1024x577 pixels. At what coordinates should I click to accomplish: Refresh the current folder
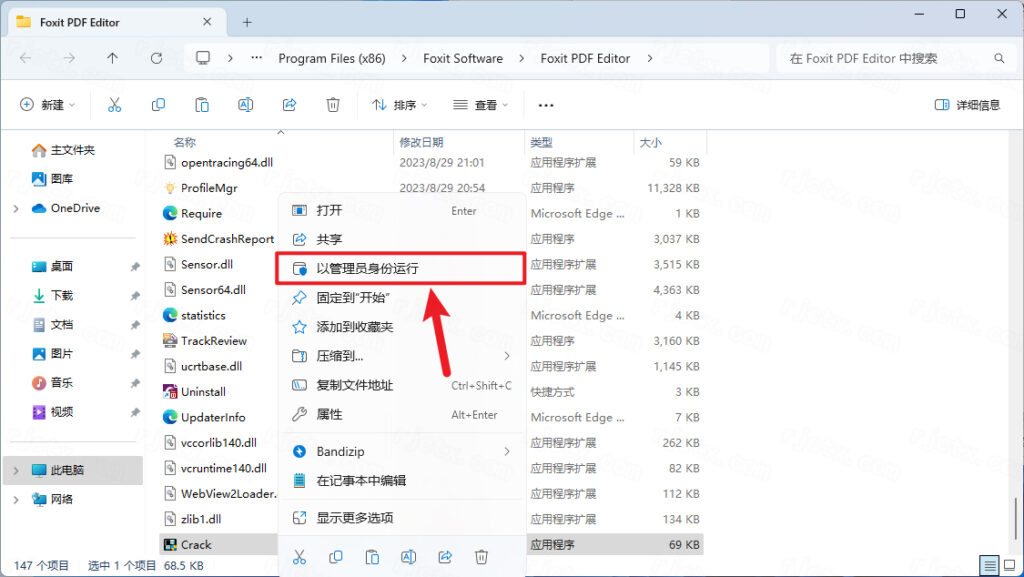coord(156,58)
